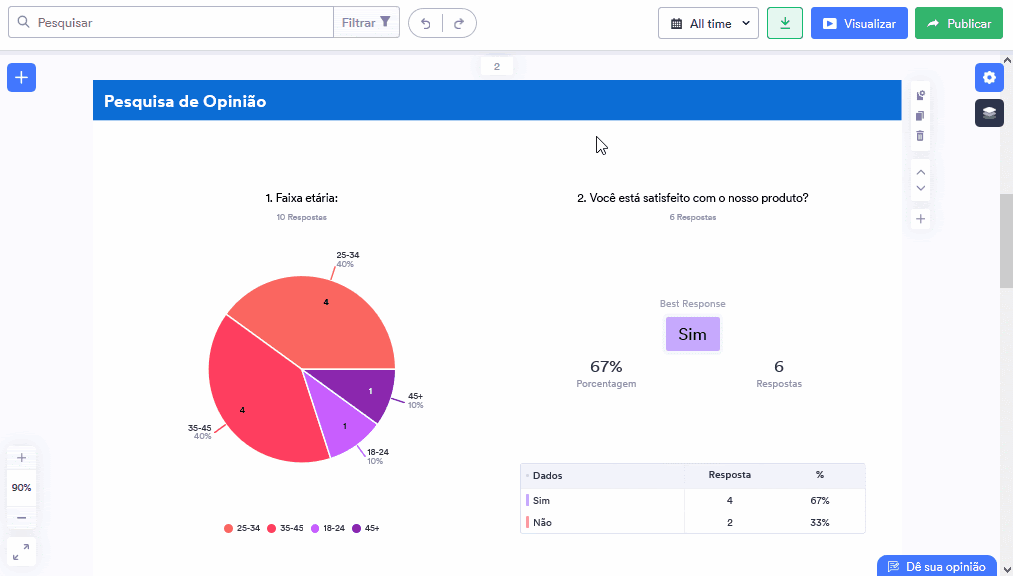Delete the page with the trash icon
This screenshot has width=1013, height=576.
pyautogui.click(x=921, y=136)
